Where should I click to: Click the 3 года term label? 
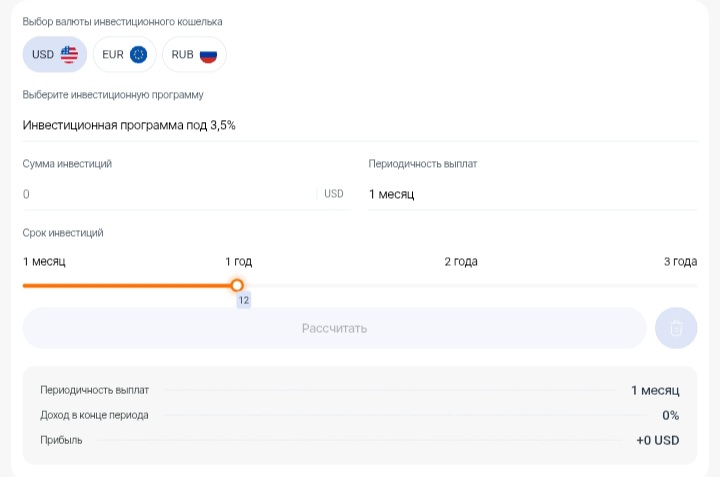point(680,262)
